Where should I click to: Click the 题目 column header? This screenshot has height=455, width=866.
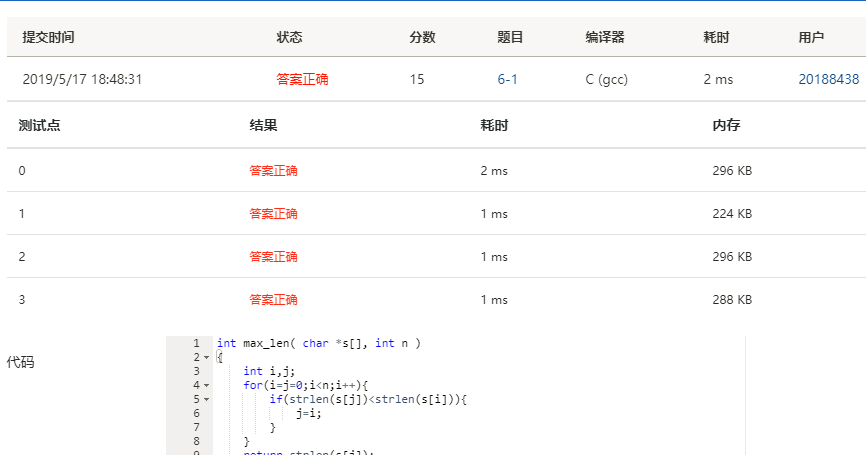510,38
